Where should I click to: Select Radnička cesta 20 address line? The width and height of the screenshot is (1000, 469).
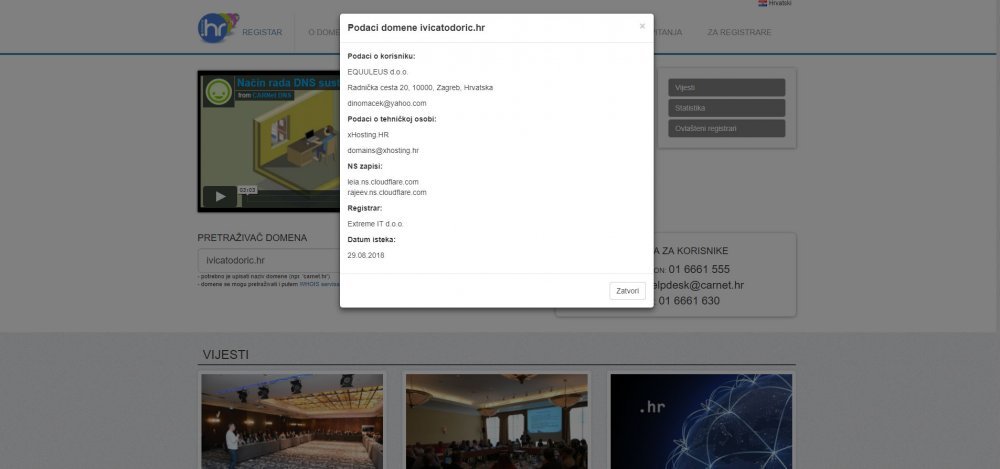(420, 87)
